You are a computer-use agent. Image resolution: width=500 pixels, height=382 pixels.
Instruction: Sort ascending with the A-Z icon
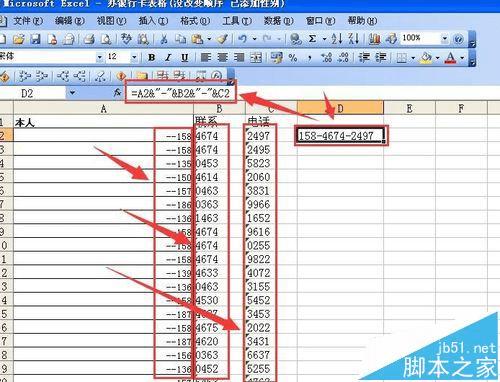(x=337, y=39)
